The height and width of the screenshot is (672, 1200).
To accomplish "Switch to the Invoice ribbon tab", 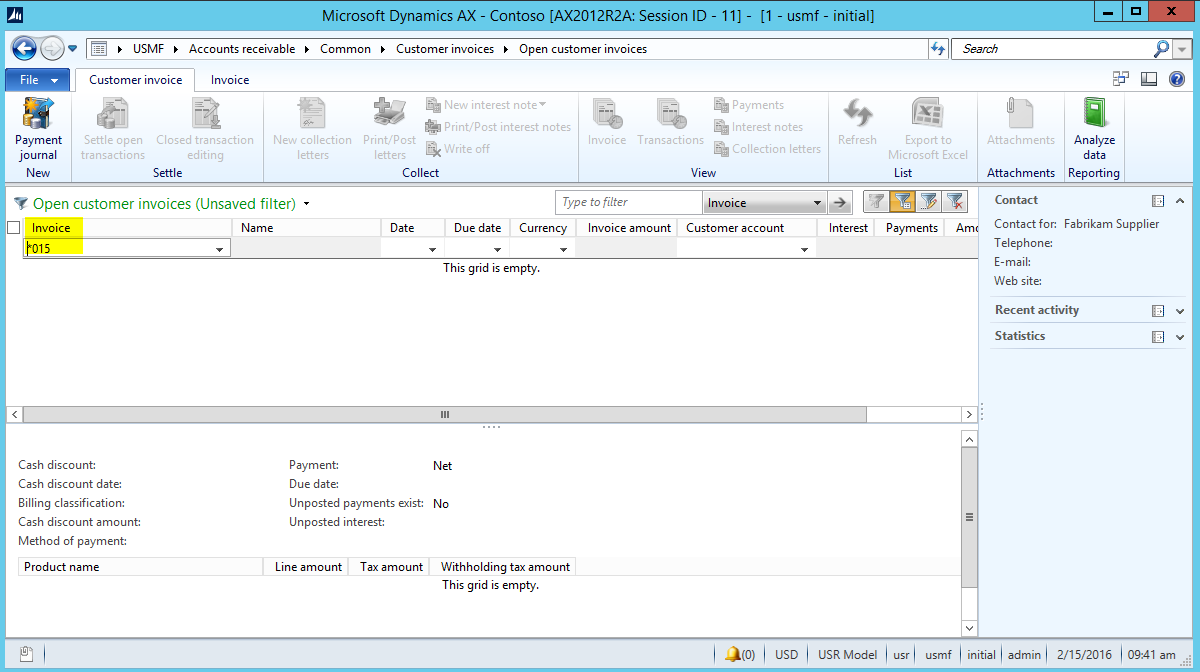I will tap(230, 80).
